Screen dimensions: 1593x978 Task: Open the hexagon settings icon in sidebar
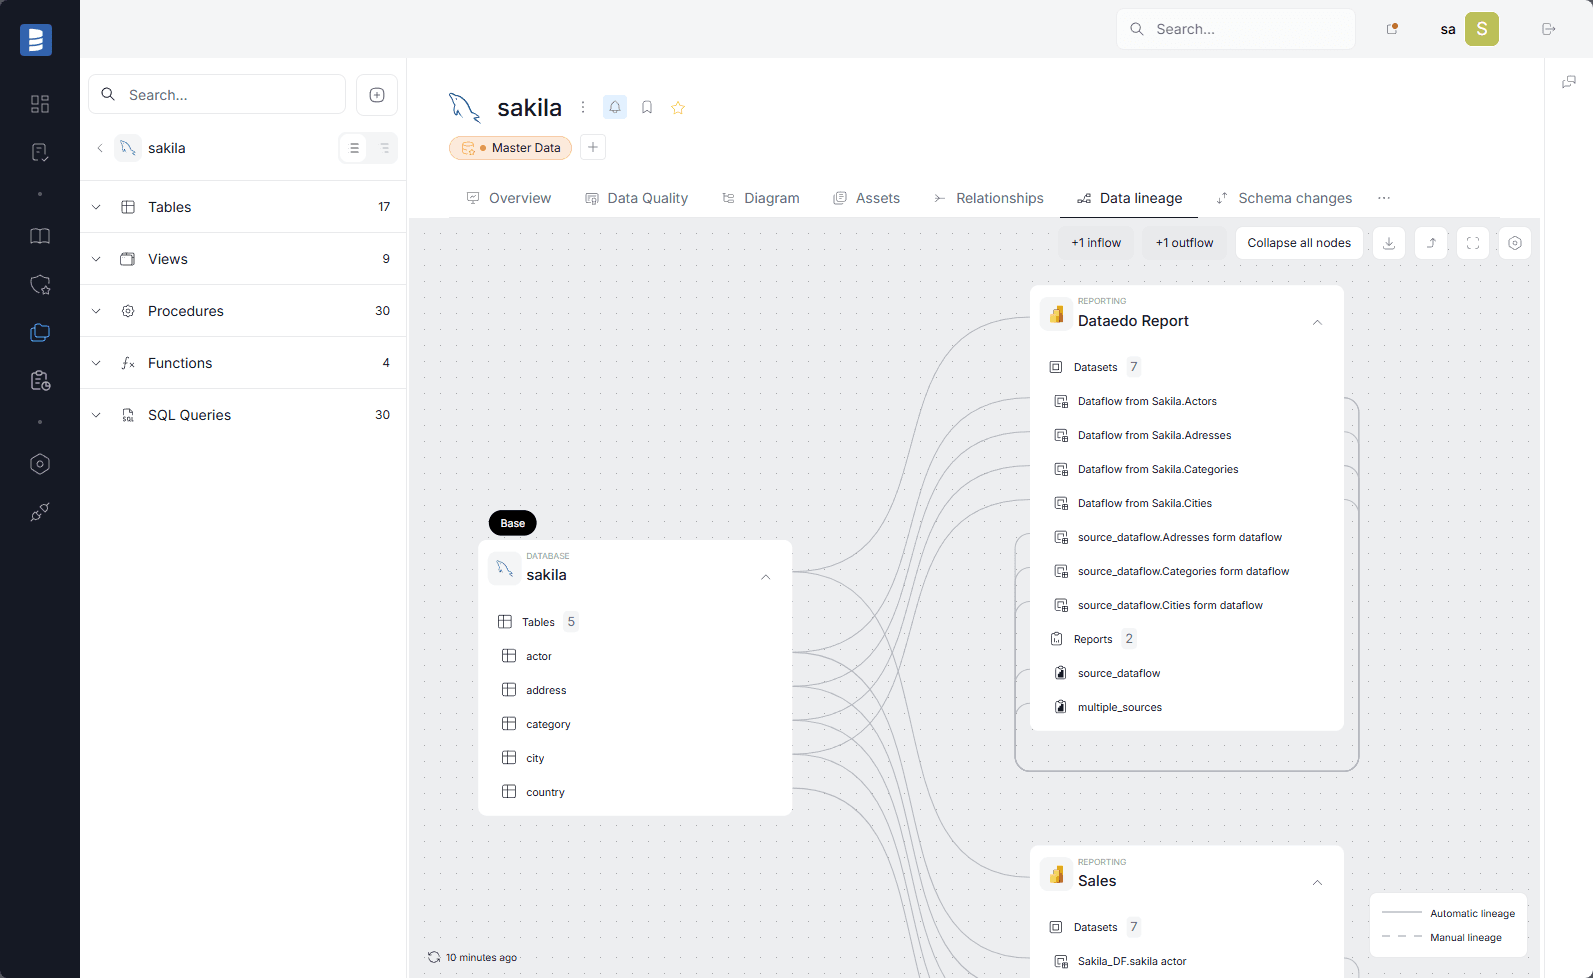point(40,464)
